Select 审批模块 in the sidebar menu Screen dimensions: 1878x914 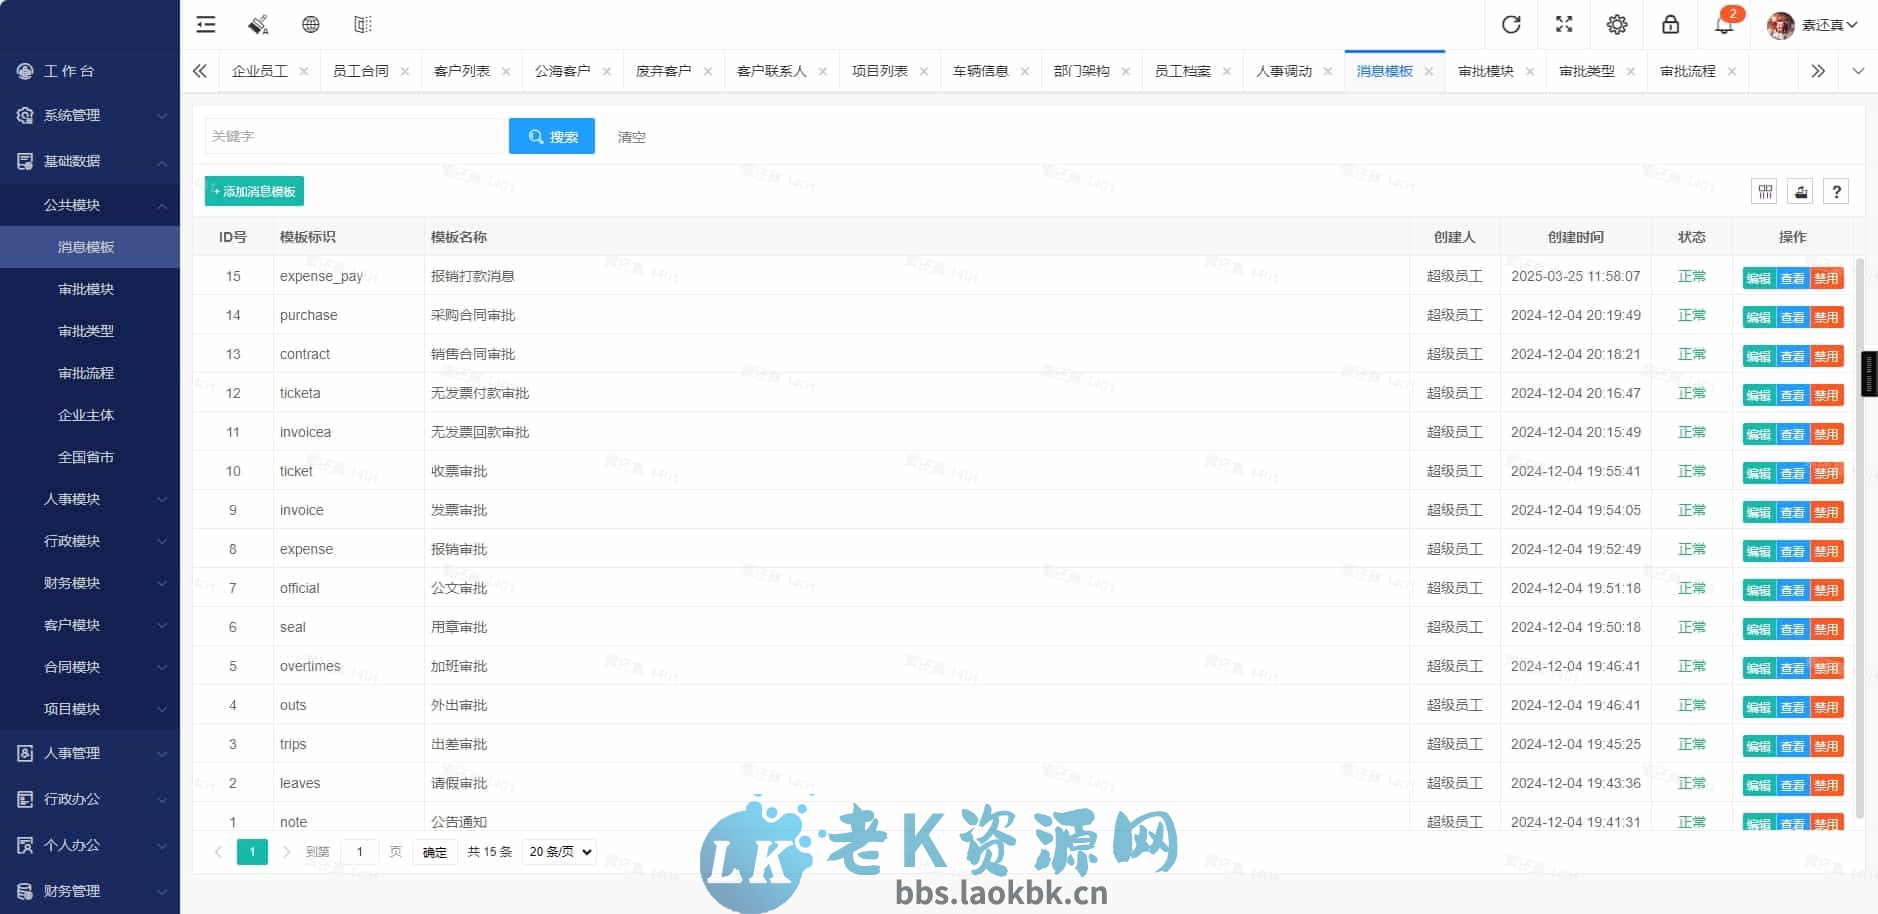click(85, 289)
